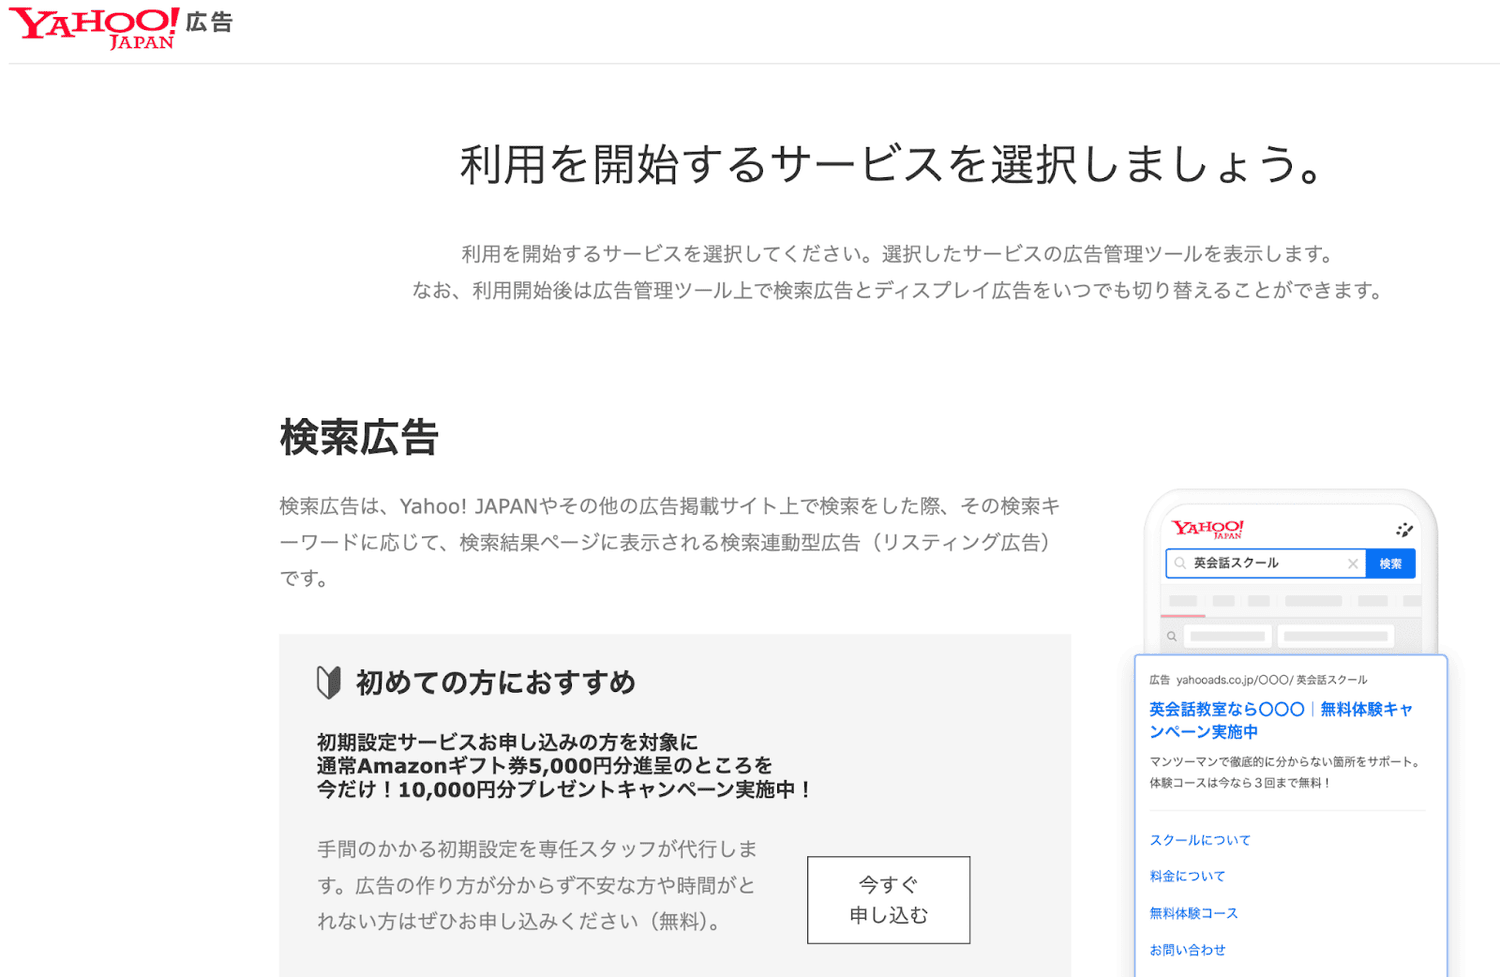Open the 英会話教室なら〇〇〇 ad headline link
1500x977 pixels.
click(x=1280, y=720)
